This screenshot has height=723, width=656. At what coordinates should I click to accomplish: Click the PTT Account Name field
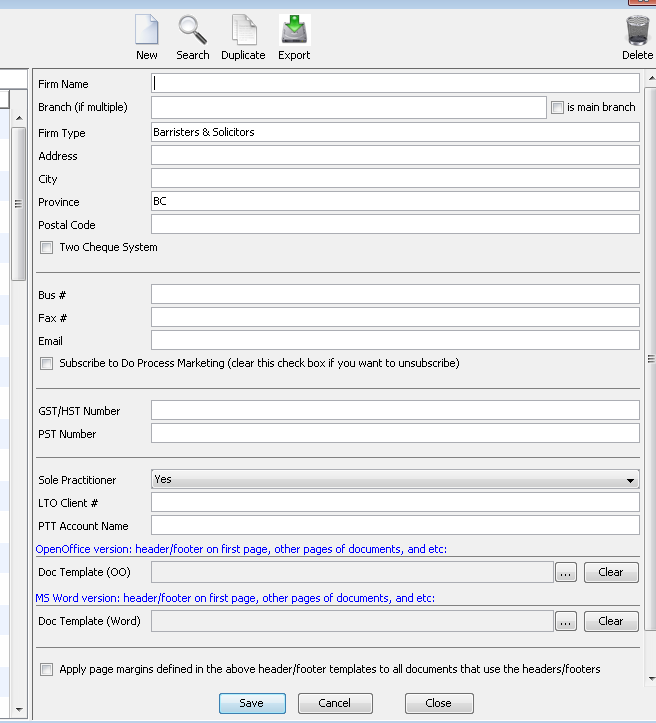pos(395,525)
